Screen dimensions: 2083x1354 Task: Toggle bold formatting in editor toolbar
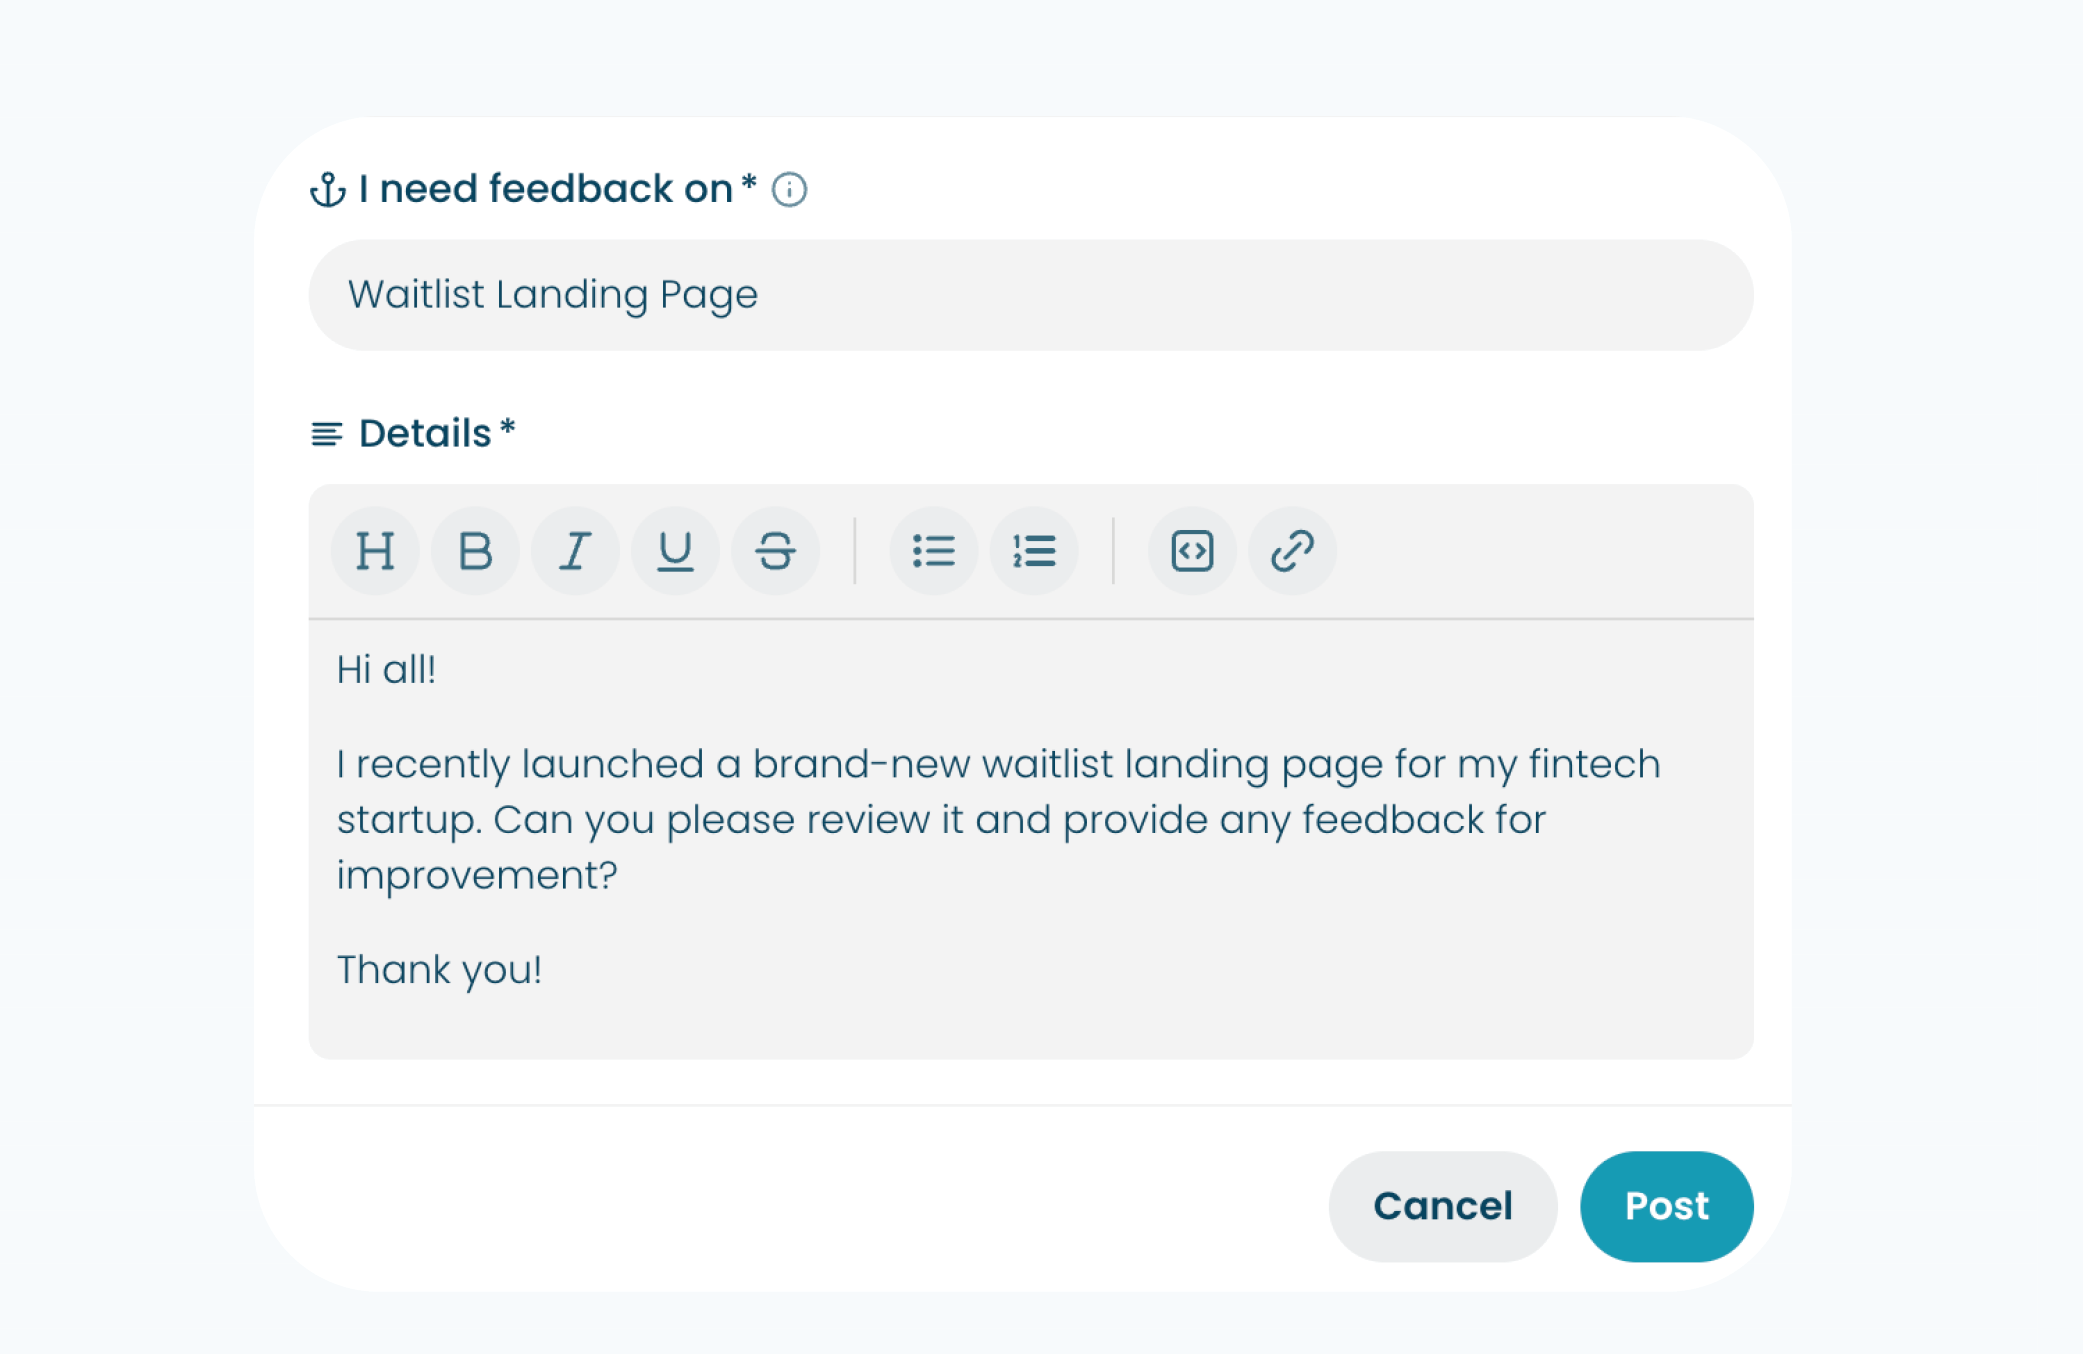(475, 551)
